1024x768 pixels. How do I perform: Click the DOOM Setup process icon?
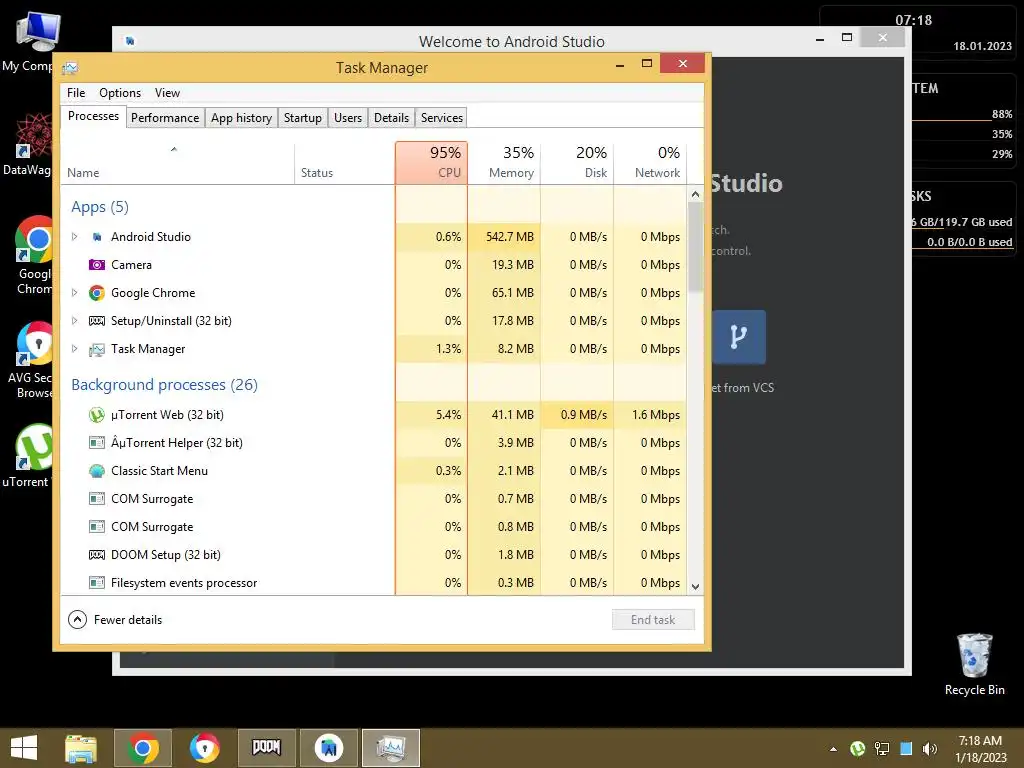[97, 555]
